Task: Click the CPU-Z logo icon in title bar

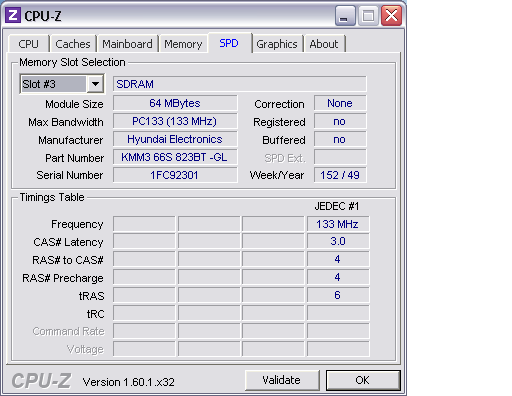Action: click(x=13, y=15)
